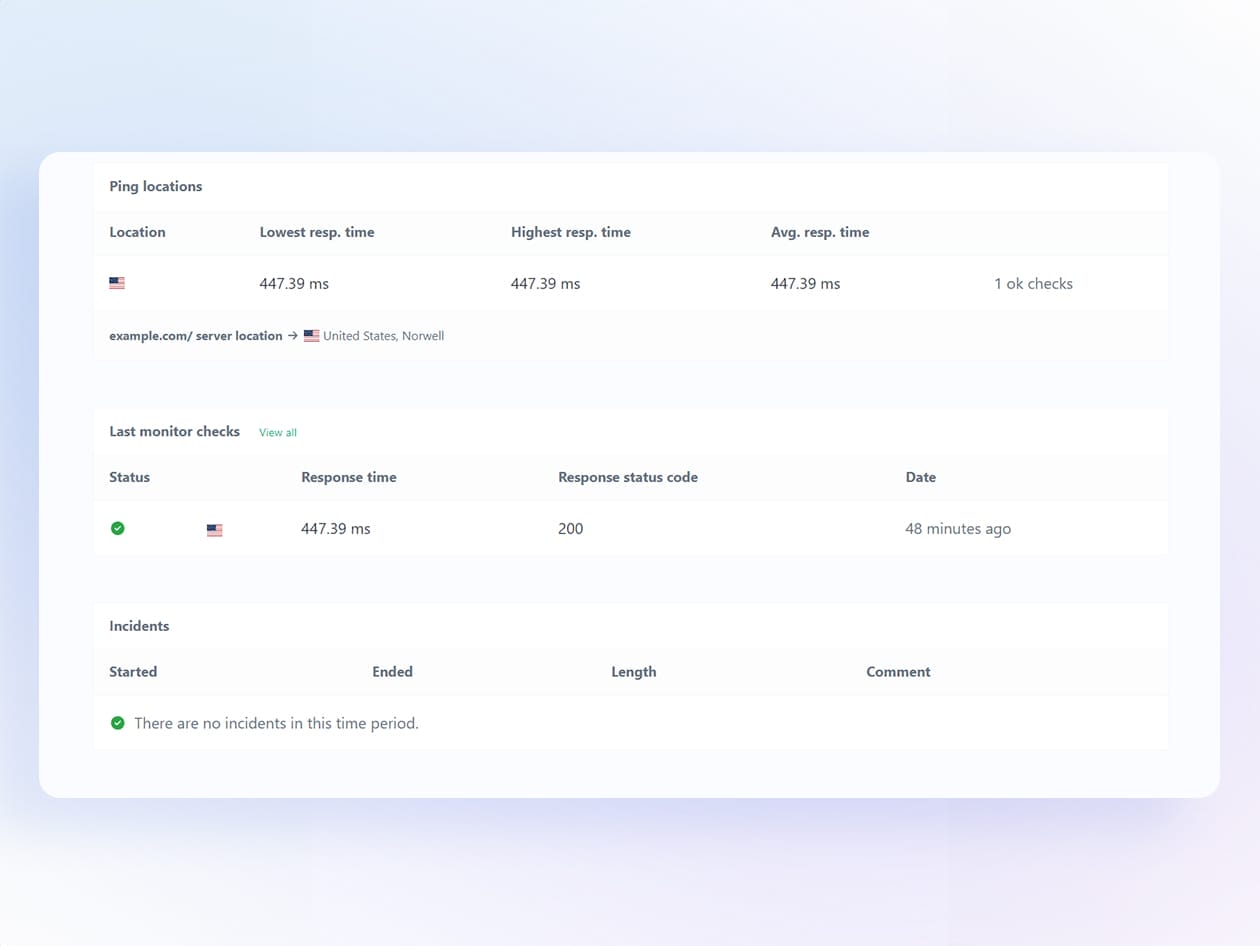1260x946 pixels.
Task: Click the Ping locations section heading
Action: click(156, 186)
